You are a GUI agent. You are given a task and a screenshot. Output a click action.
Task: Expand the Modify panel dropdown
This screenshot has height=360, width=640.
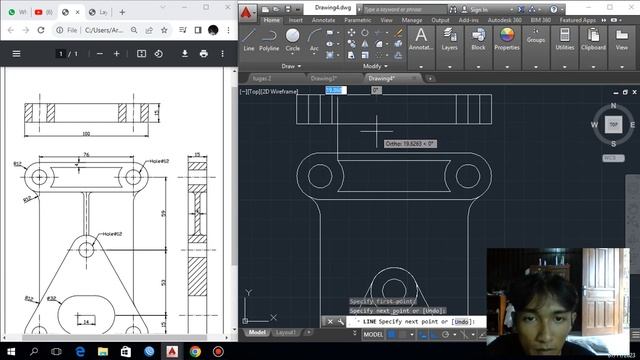[x=375, y=66]
